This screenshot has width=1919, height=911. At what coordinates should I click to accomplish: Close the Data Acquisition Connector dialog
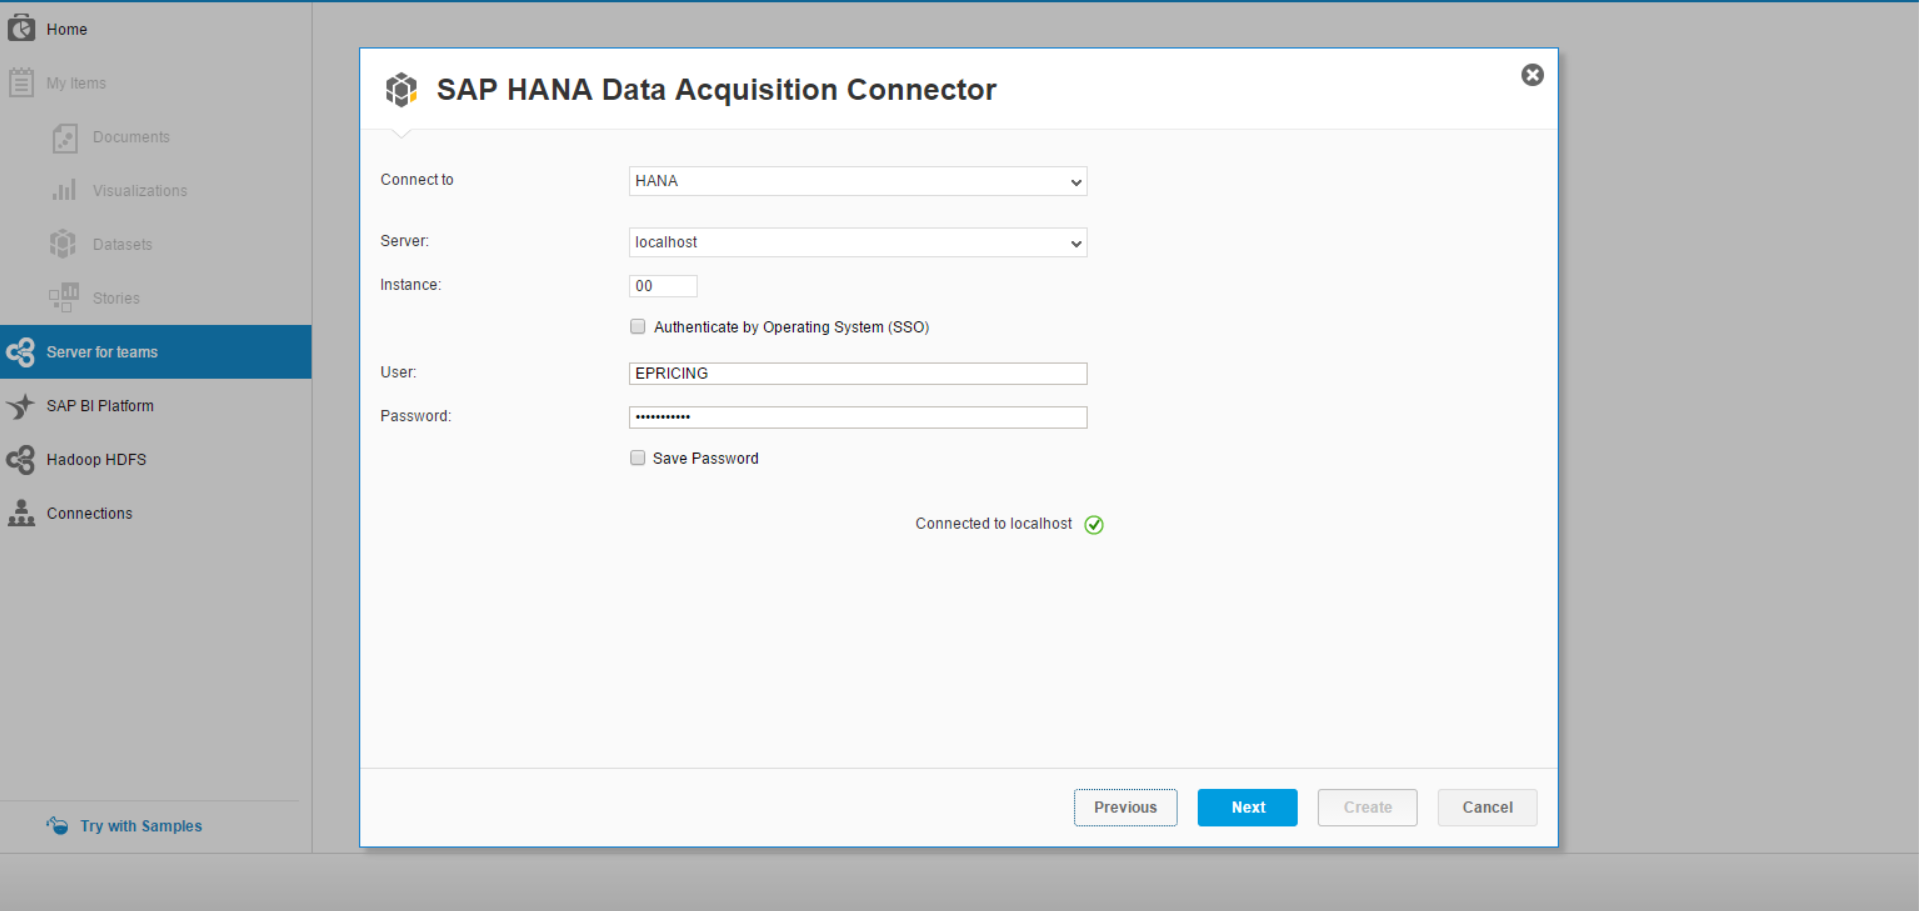(x=1532, y=75)
